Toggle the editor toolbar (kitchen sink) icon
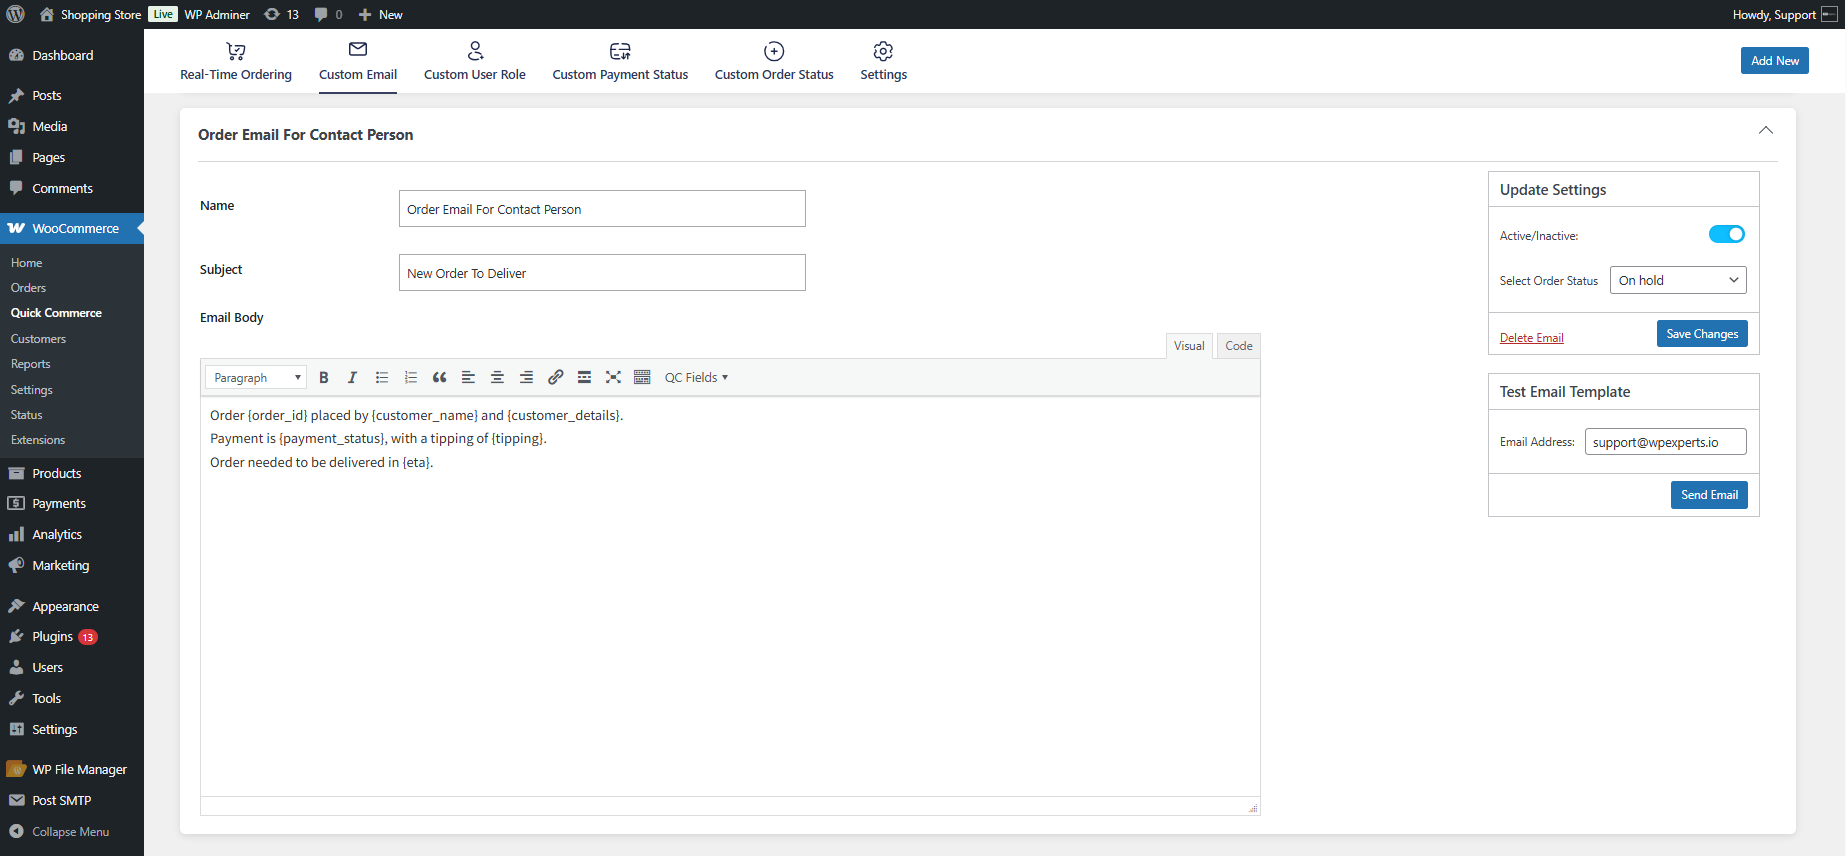Screen dimensions: 1847x856 pos(642,378)
